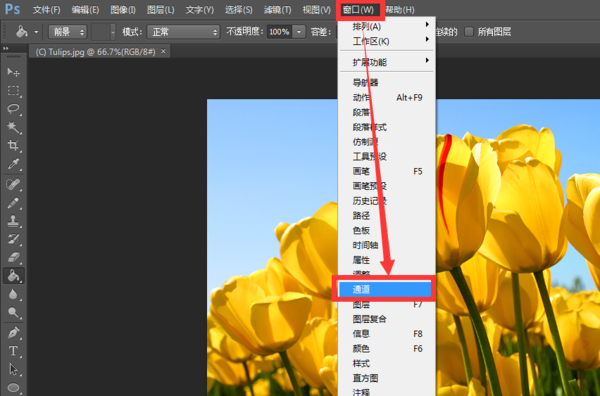Screen dimensions: 600x396
Task: Choose 画笔 F5 menu entry
Action: click(x=386, y=171)
